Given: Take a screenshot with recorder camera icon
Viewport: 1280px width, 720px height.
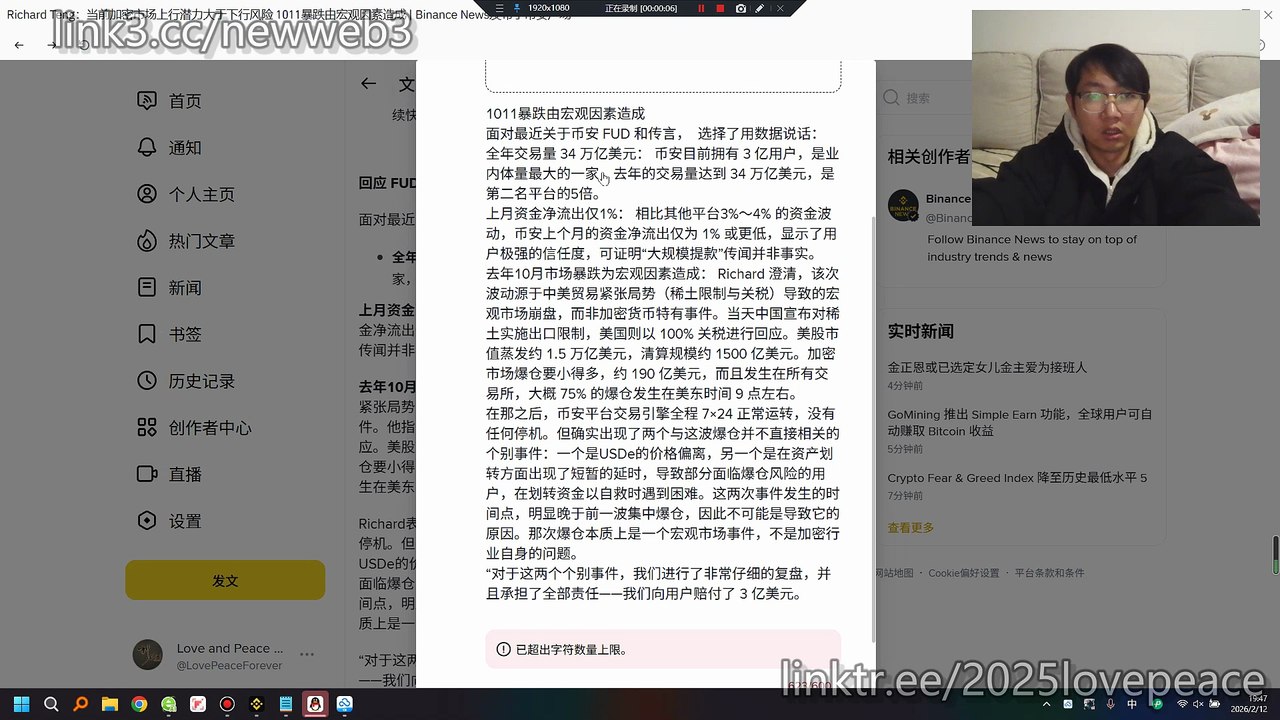Looking at the screenshot, I should click(740, 8).
